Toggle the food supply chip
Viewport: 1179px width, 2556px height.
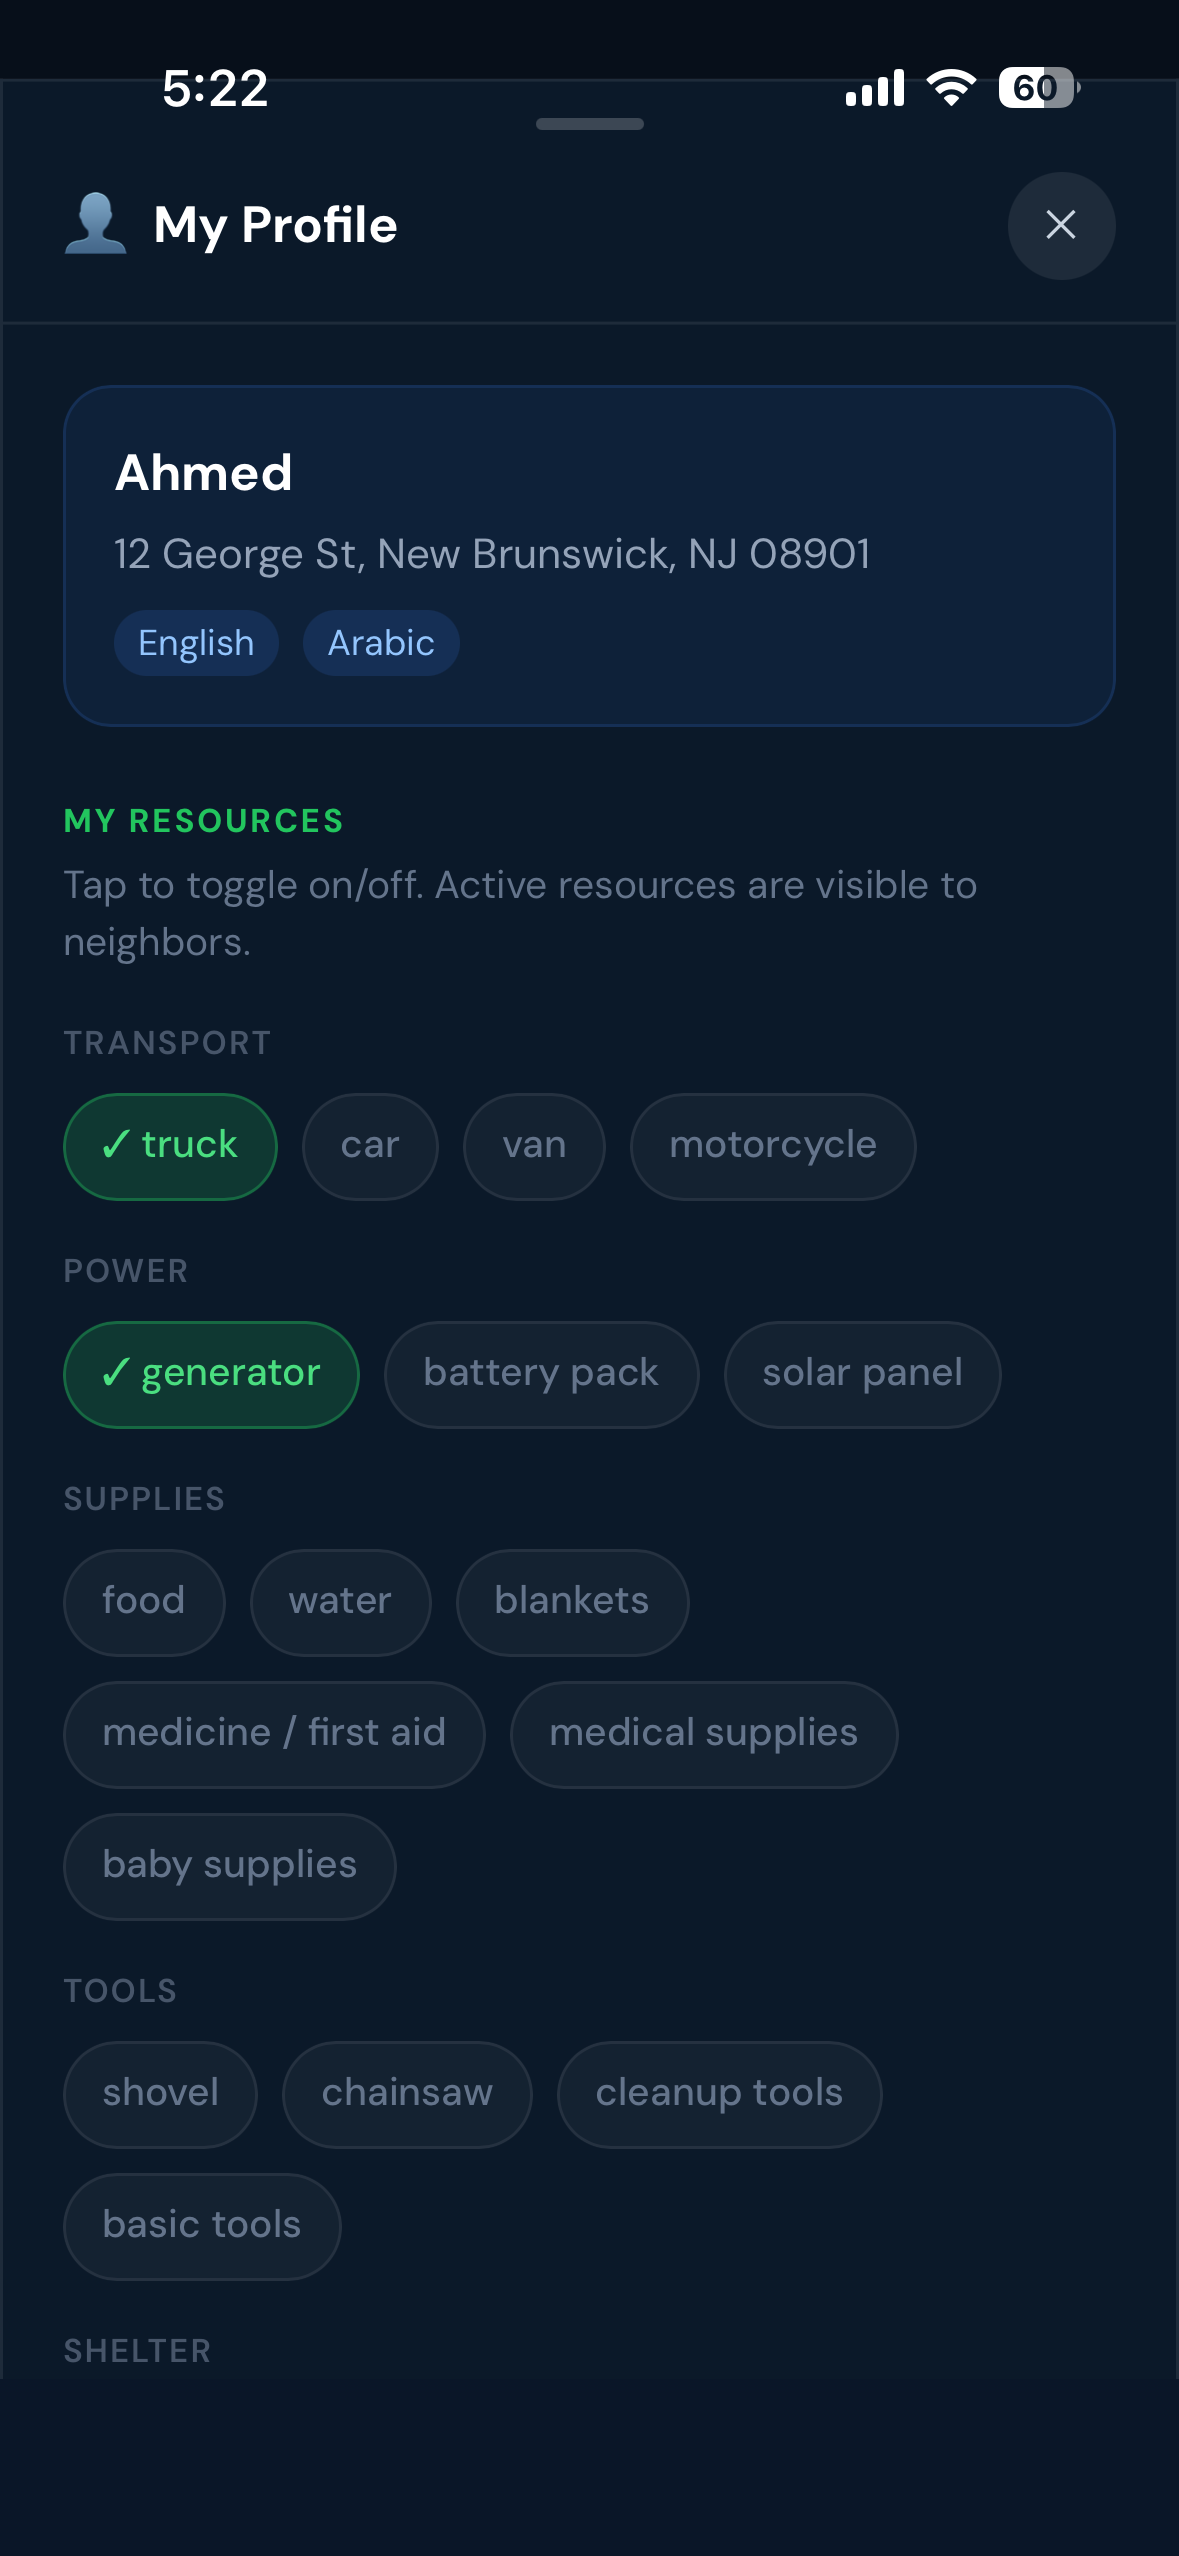pos(144,1602)
